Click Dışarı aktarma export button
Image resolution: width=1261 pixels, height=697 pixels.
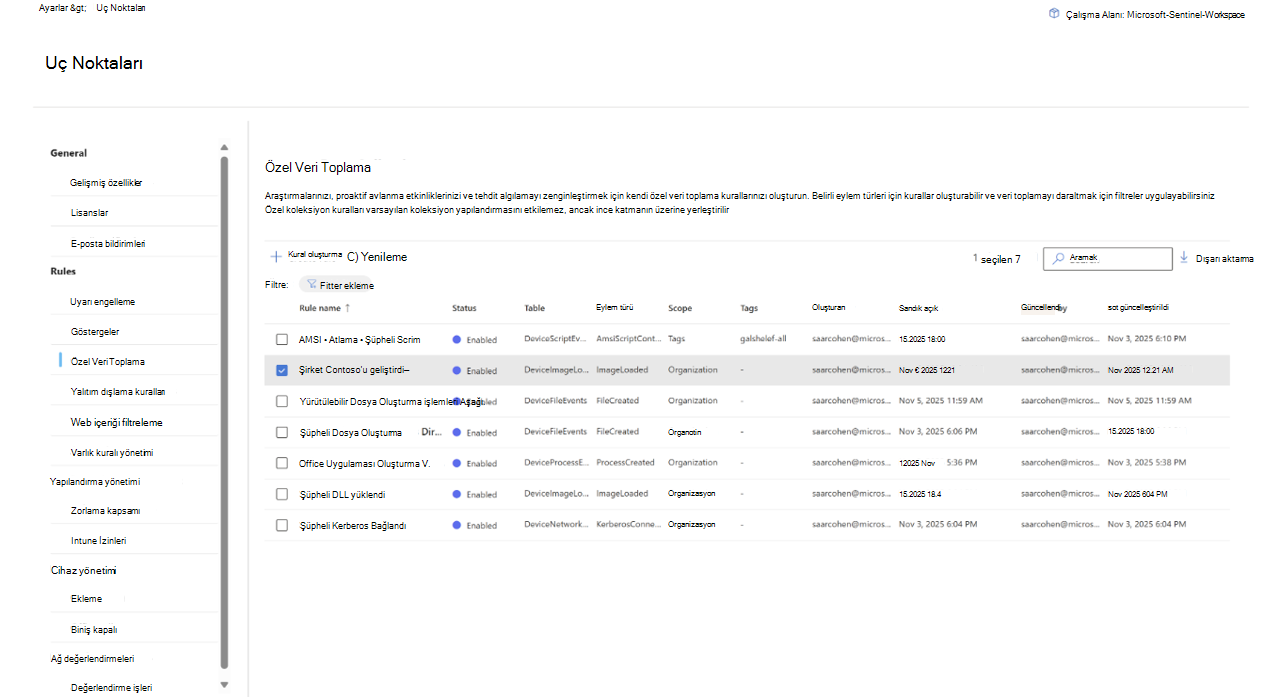[x=1216, y=258]
